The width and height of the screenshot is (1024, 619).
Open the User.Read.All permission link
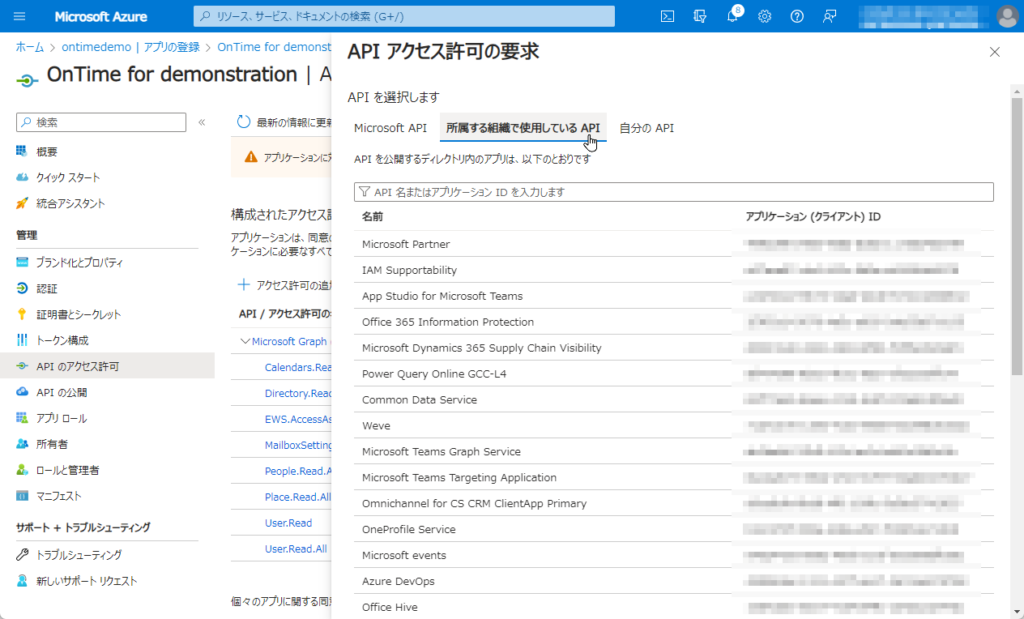[x=296, y=548]
